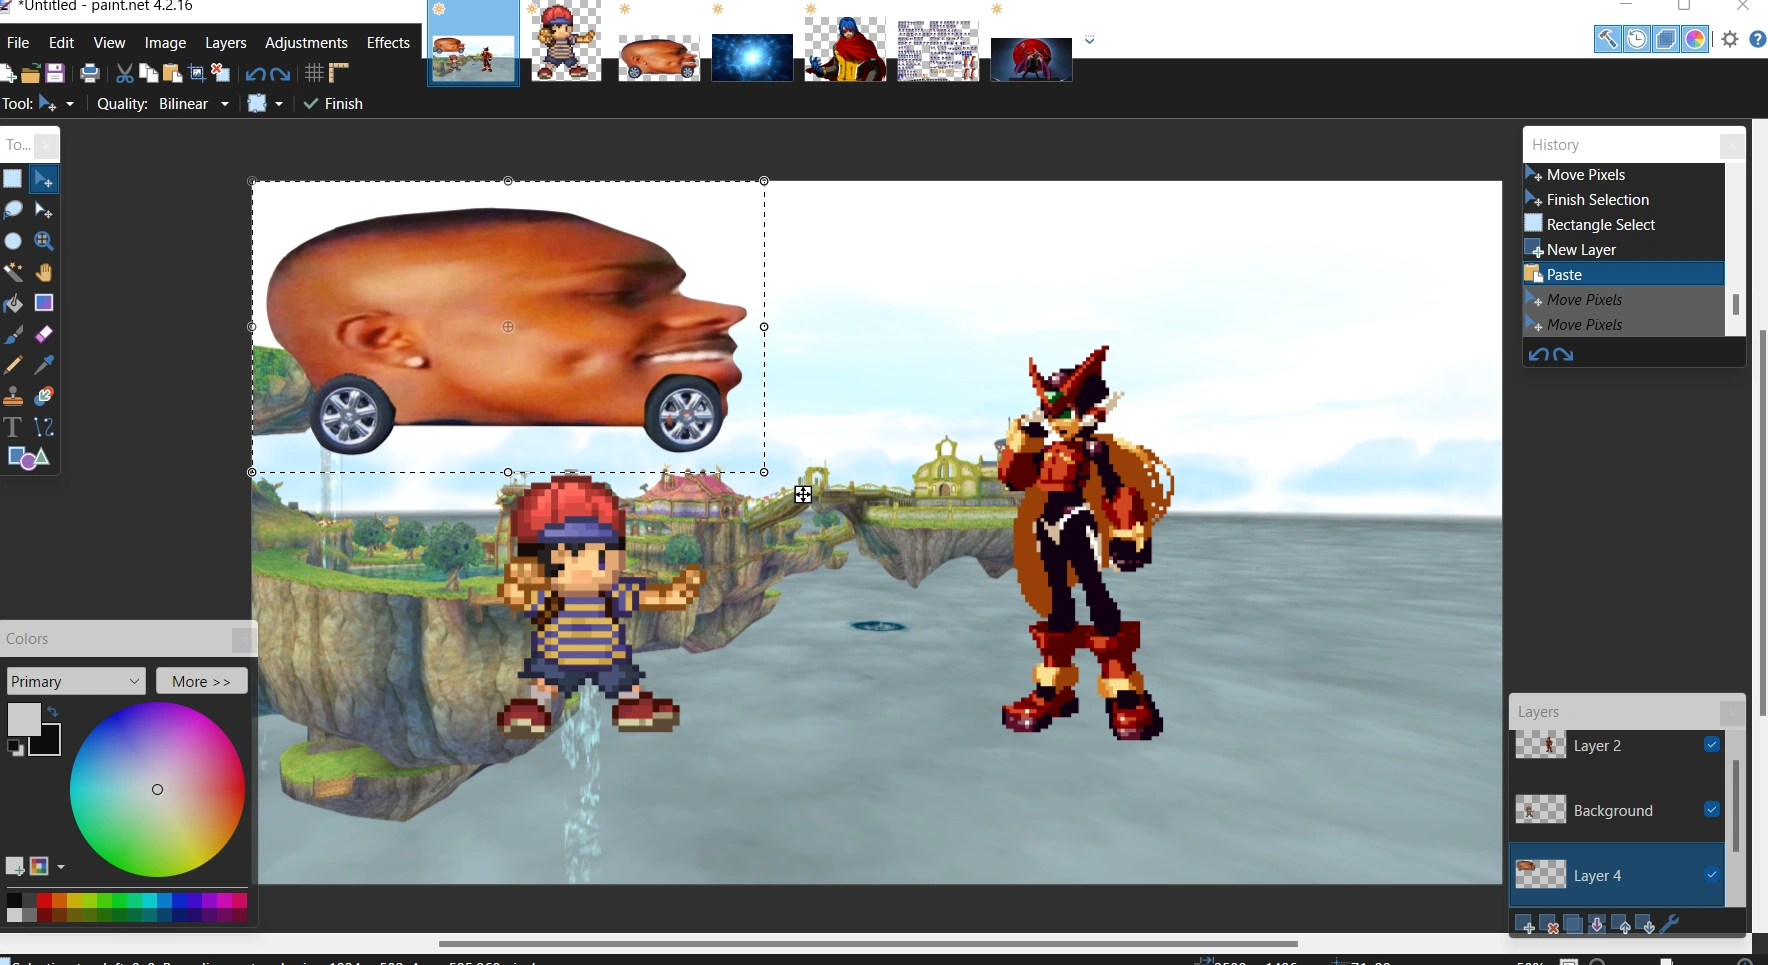Open the Adjustments menu
Screen dimensions: 1768x965
306,43
